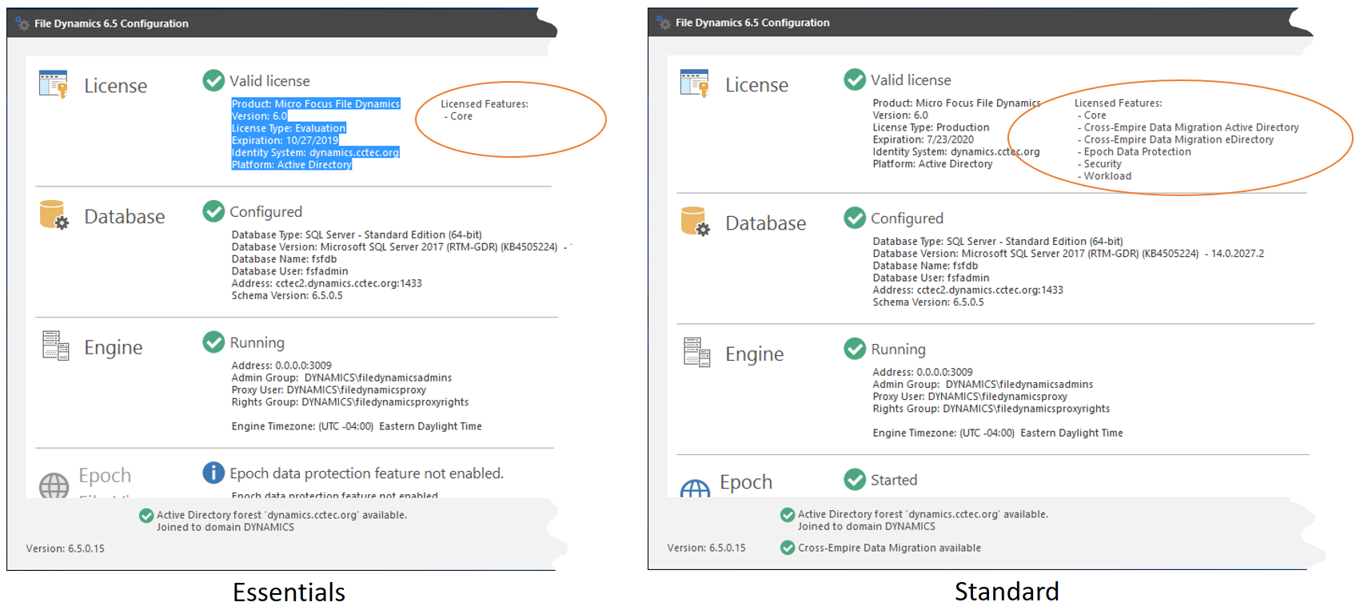Click the Database icon in Essentials window
1364x608 pixels.
[x=54, y=215]
